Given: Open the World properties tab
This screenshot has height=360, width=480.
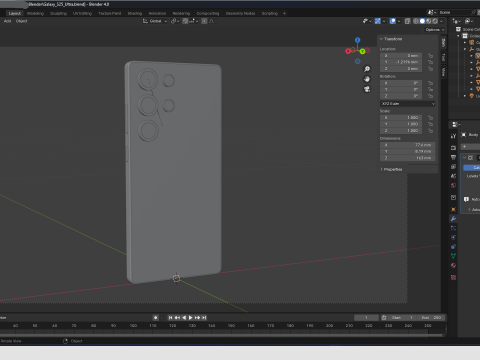Looking at the screenshot, I should coord(453,185).
